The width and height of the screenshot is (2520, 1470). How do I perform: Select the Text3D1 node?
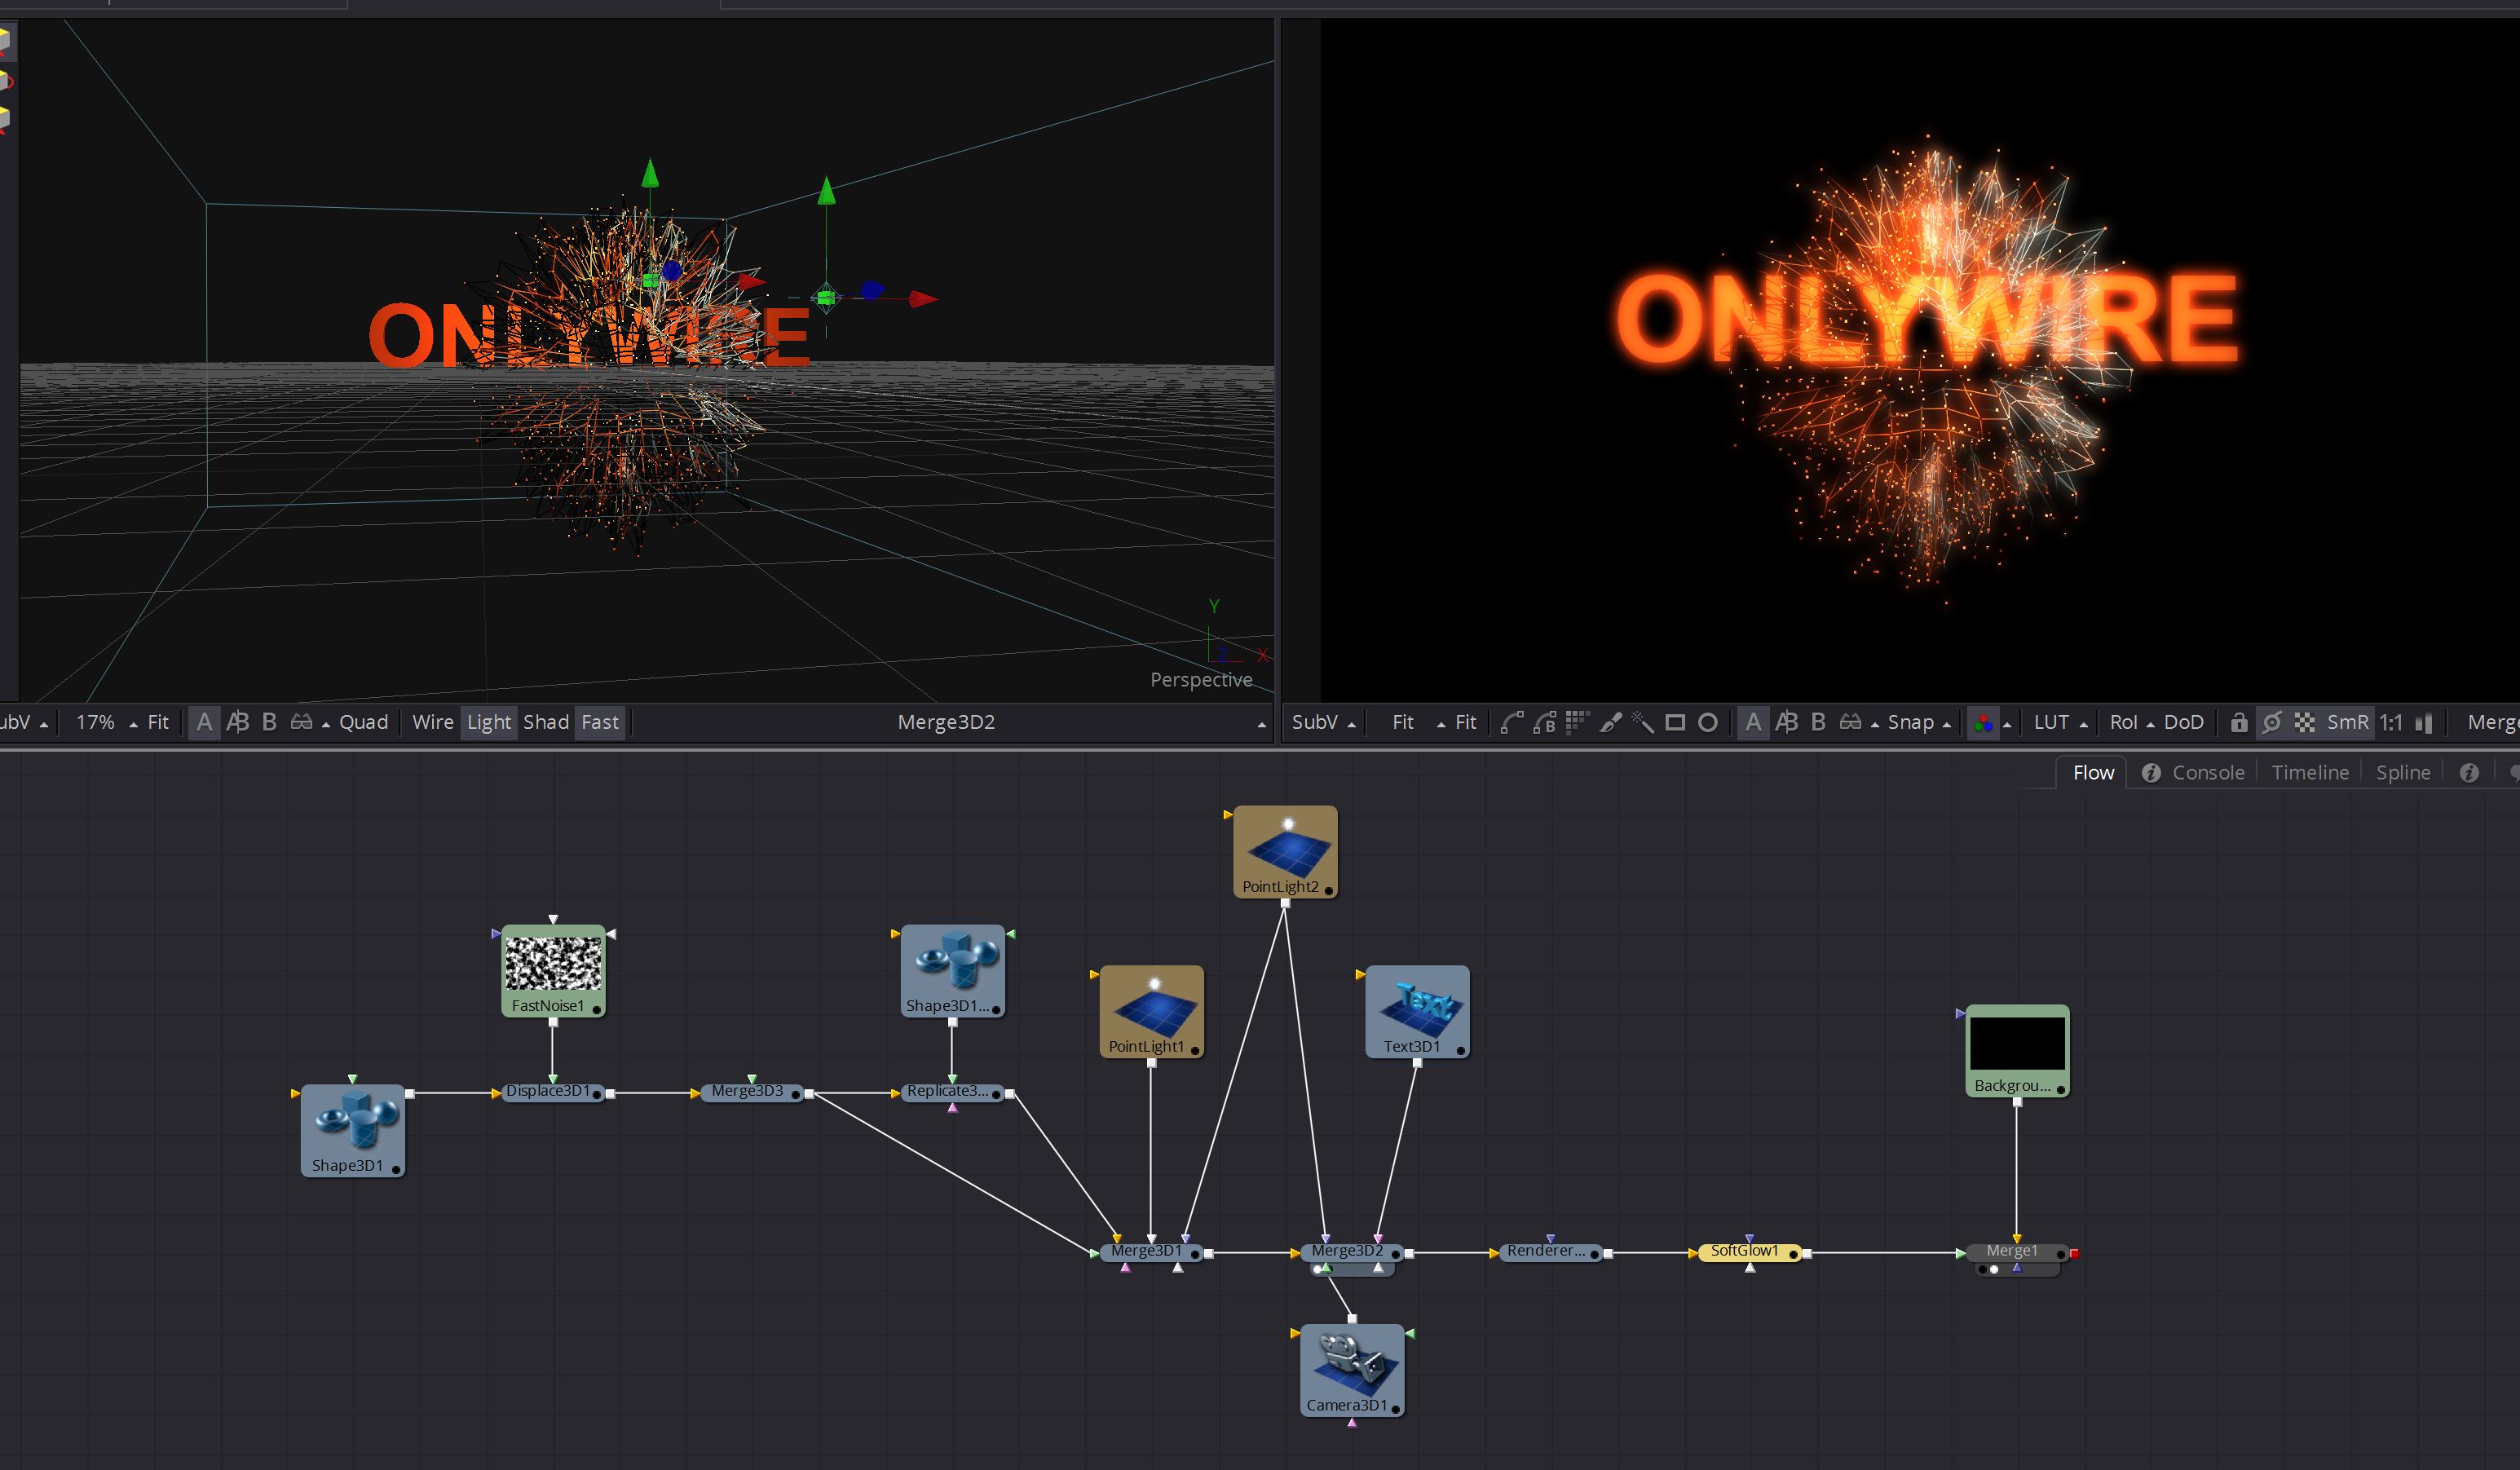1417,1011
